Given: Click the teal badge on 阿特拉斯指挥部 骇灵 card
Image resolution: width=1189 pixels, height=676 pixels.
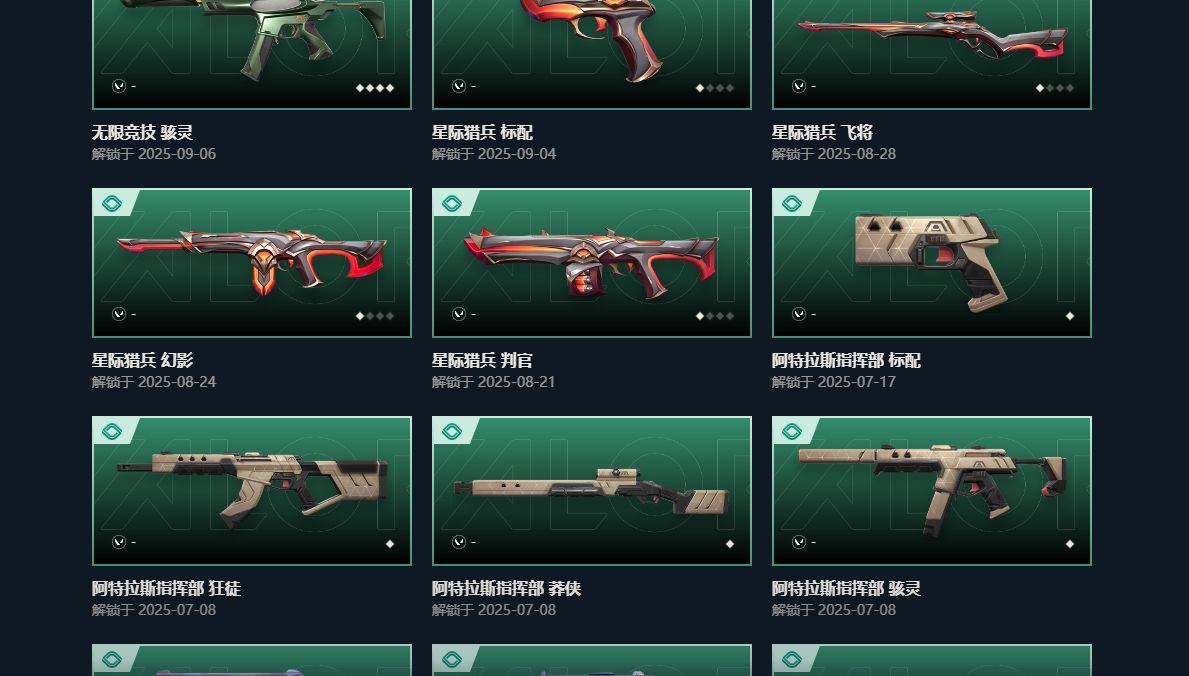Looking at the screenshot, I should coord(792,431).
